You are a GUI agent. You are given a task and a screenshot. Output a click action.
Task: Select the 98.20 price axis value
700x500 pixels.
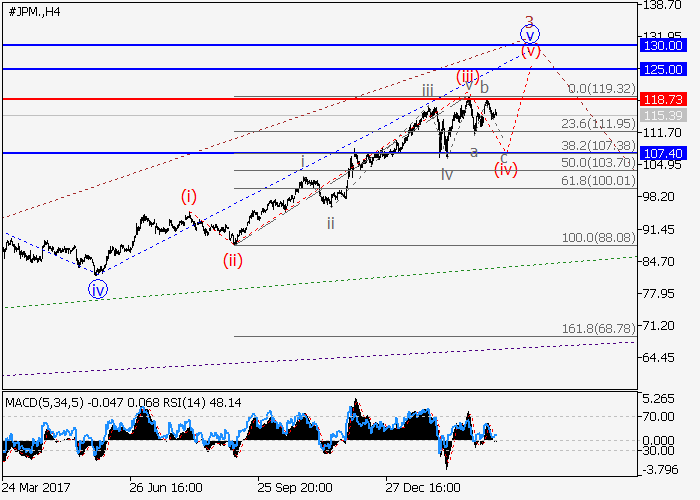click(658, 196)
